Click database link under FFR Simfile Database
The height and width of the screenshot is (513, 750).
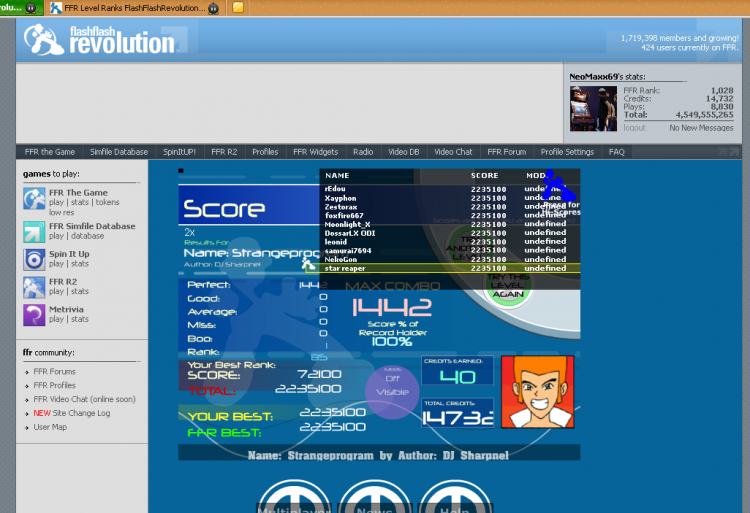tap(88, 236)
